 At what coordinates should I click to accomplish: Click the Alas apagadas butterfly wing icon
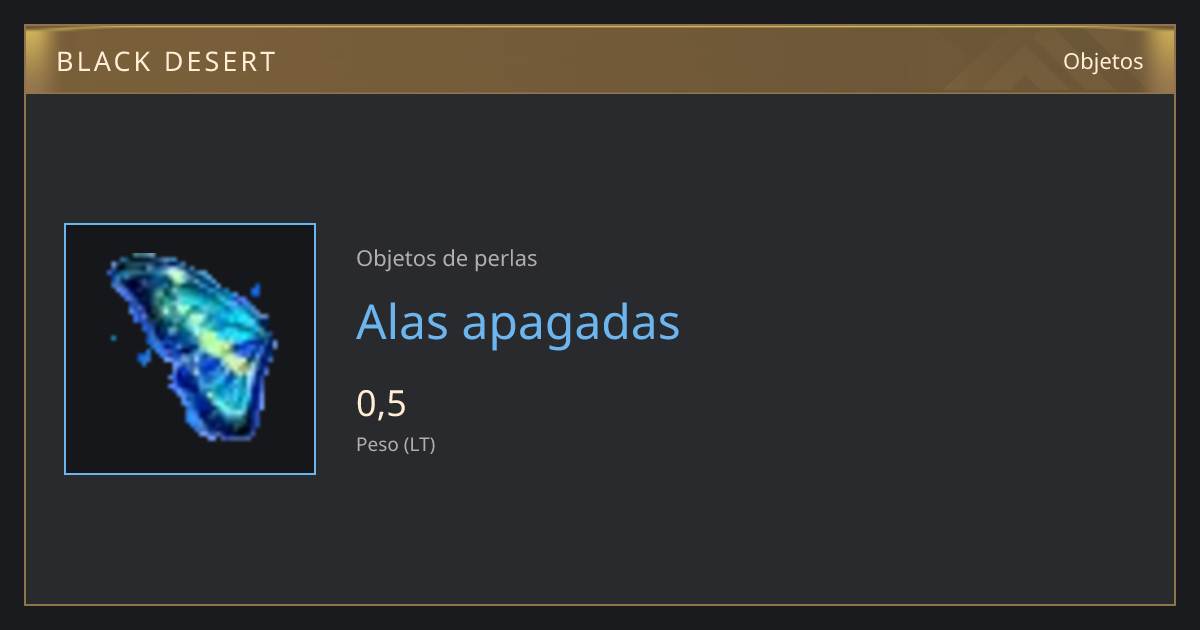pos(192,347)
